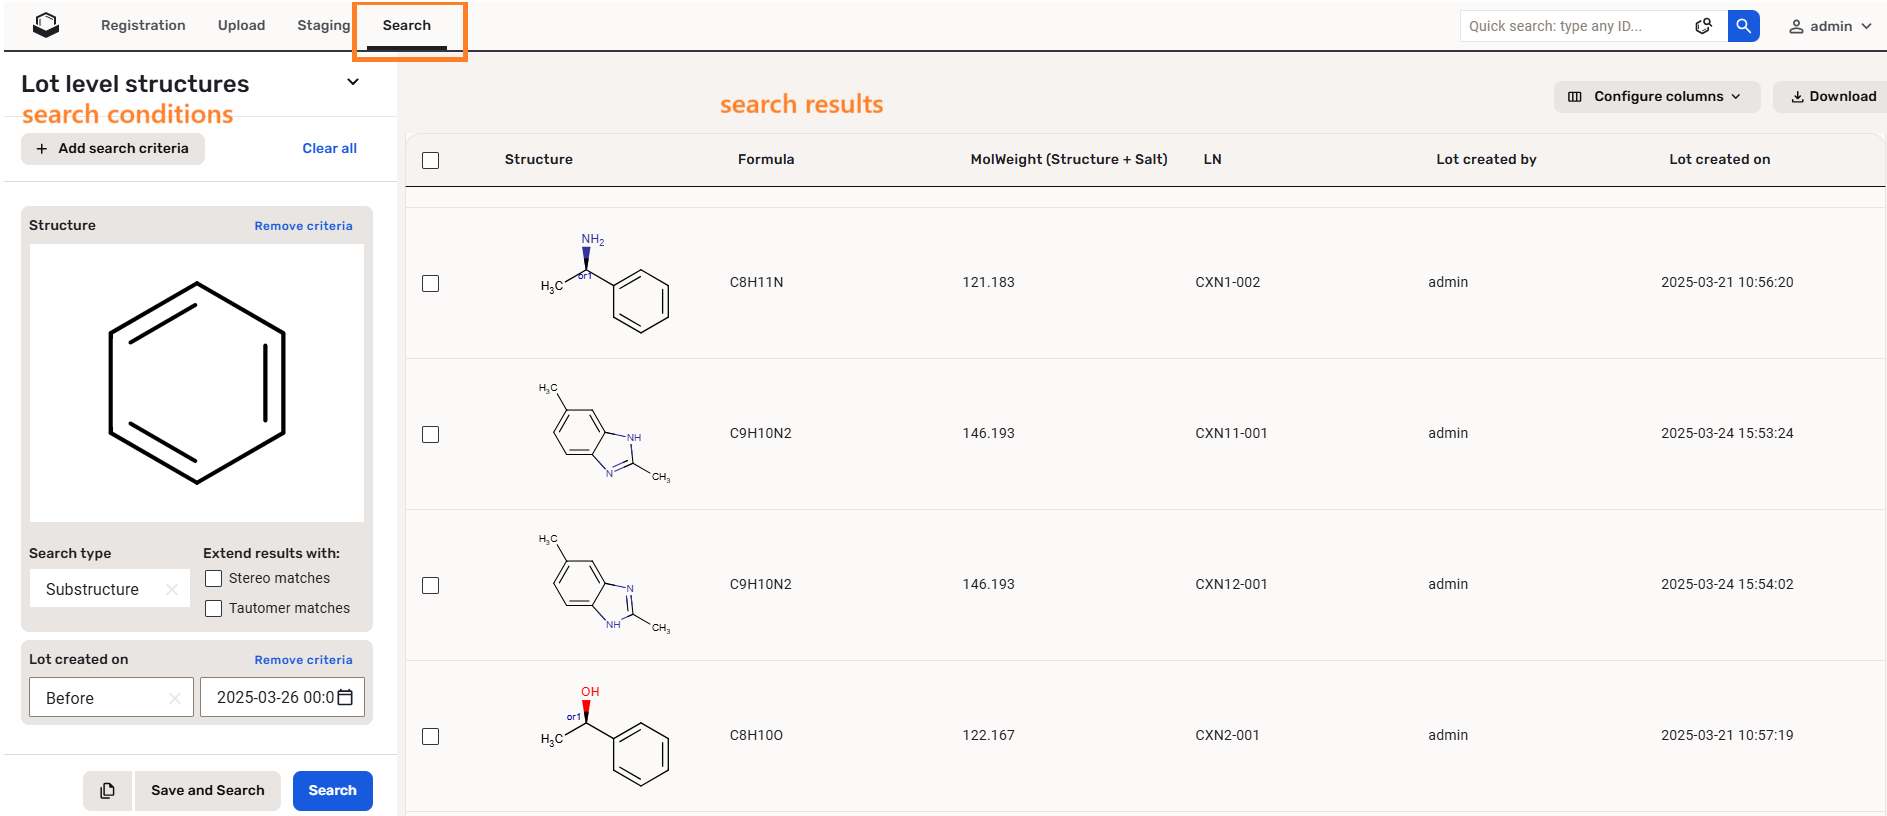Open the Configure columns dropdown
The image size is (1887, 816).
tap(1655, 97)
